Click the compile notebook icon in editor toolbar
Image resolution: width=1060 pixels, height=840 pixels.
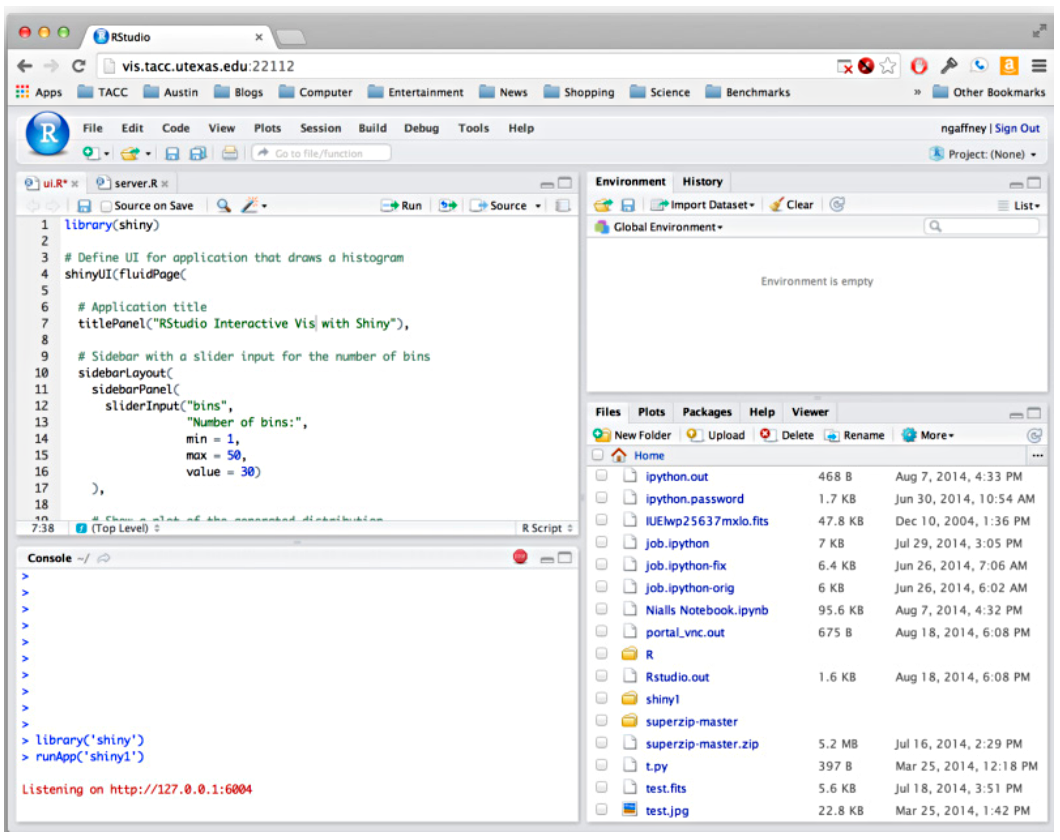click(562, 205)
